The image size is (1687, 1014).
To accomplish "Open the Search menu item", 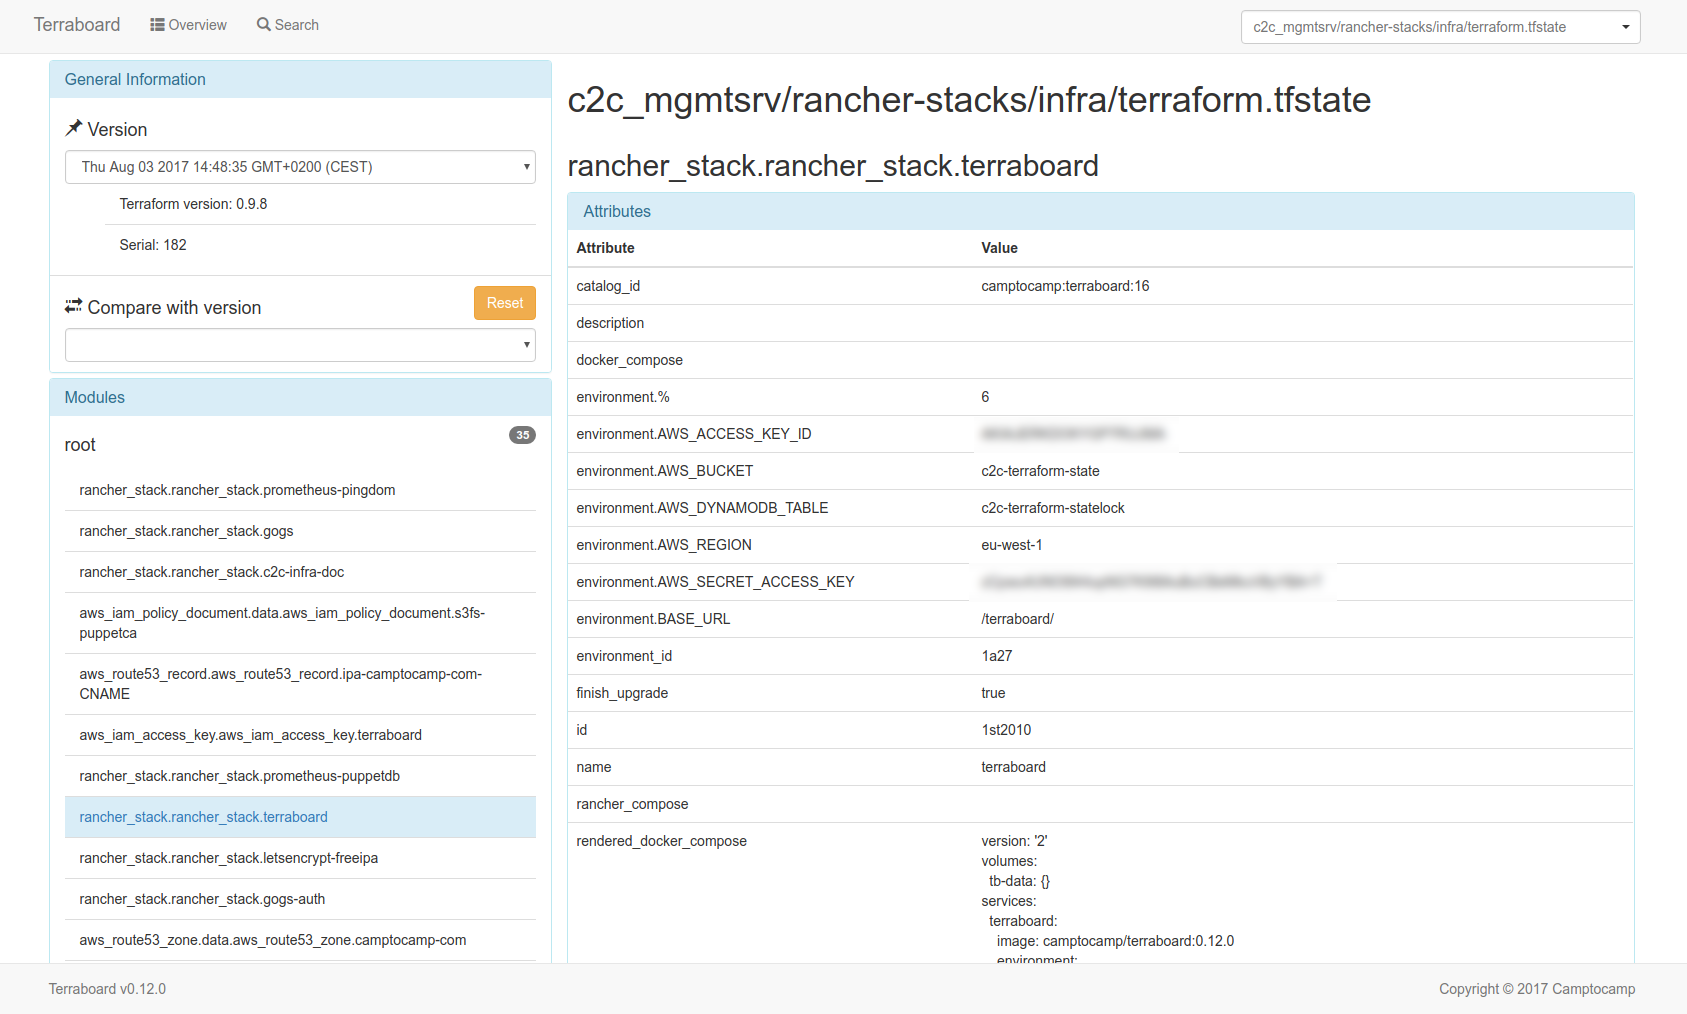I will [x=288, y=25].
